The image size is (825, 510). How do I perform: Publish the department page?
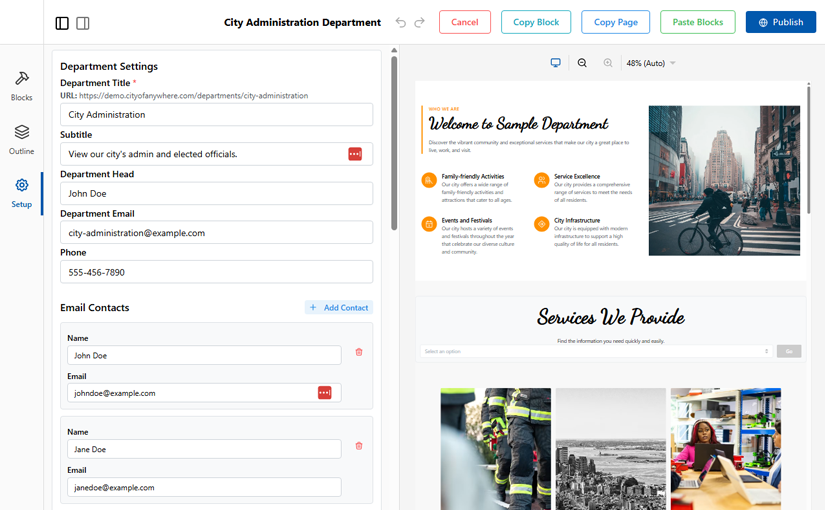pyautogui.click(x=781, y=22)
